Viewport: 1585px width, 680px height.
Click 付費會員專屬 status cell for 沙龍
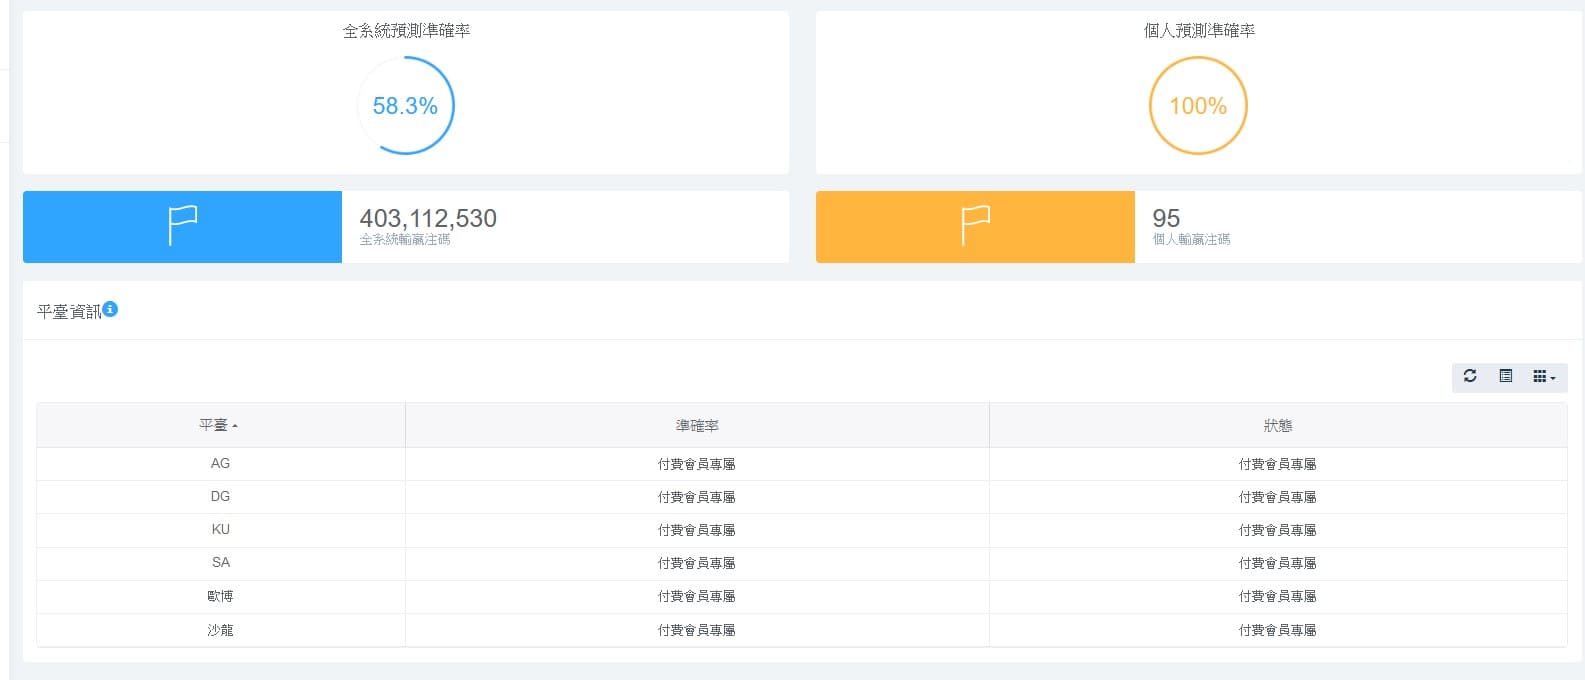tap(1278, 630)
